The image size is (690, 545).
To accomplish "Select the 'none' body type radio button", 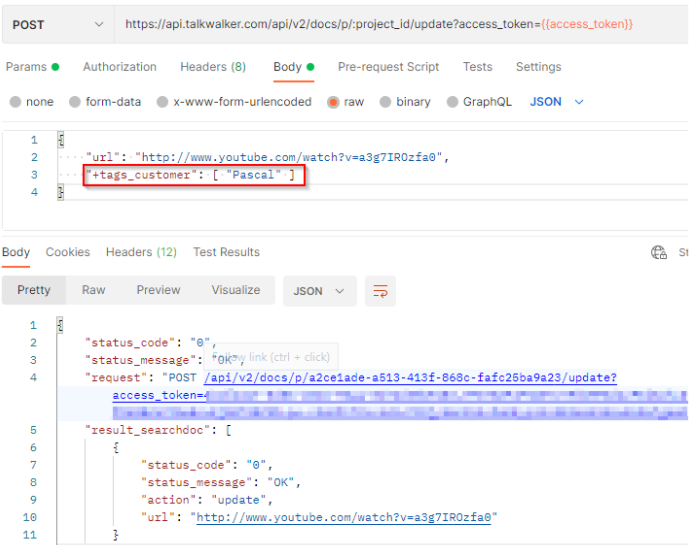I will tap(15, 102).
